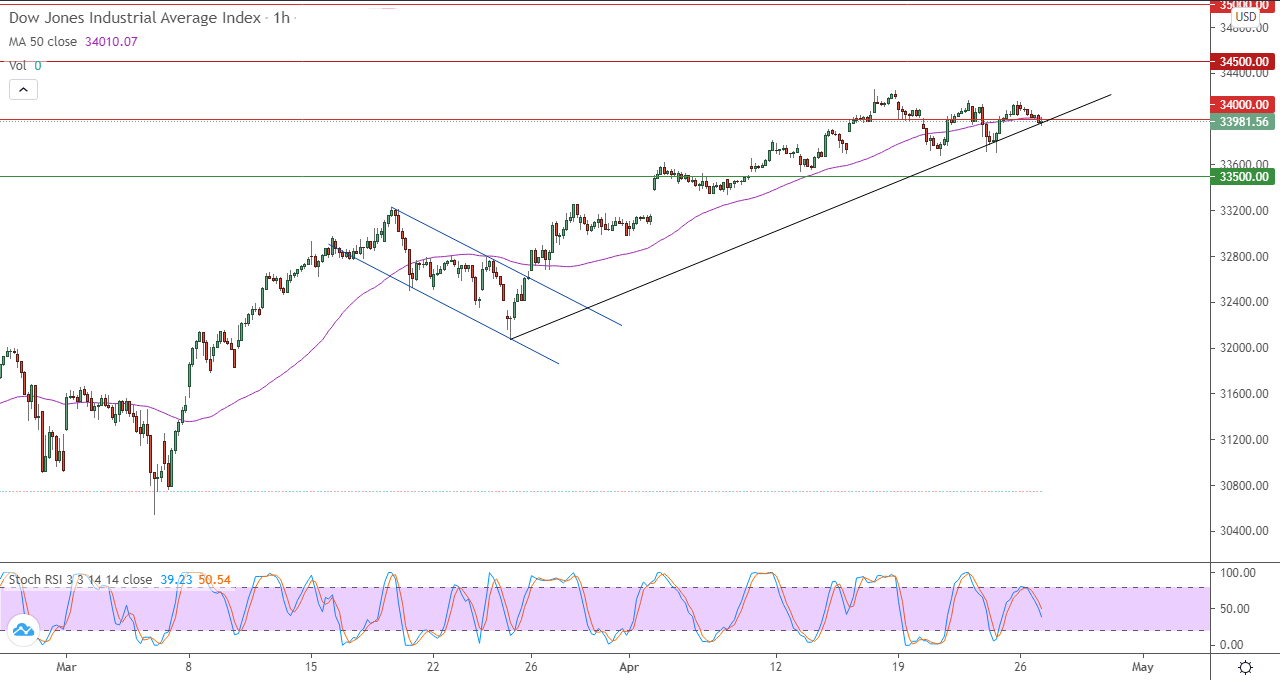Click the TradingView cloud logo icon
Image resolution: width=1280 pixels, height=680 pixels.
click(22, 630)
